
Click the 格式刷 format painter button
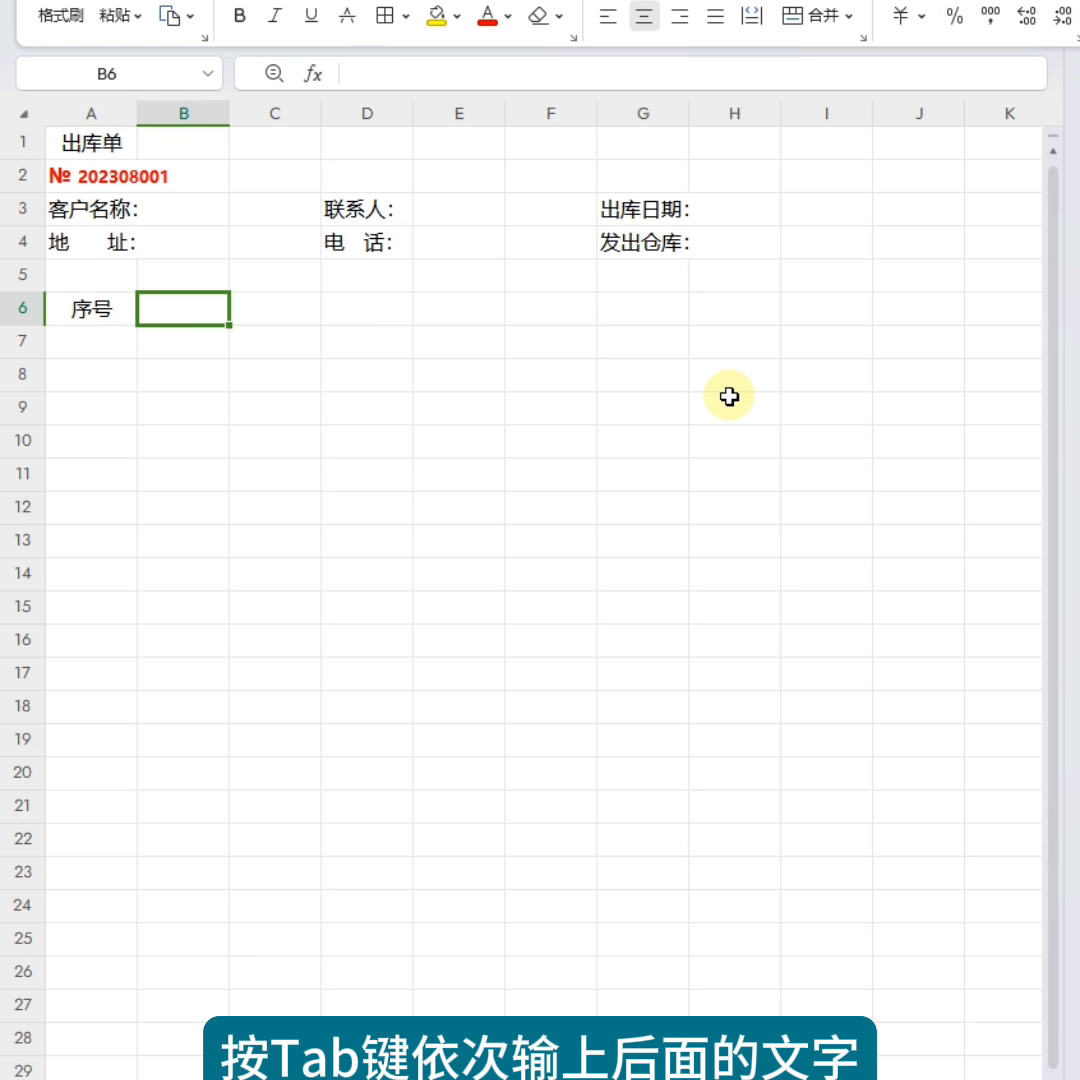tap(61, 15)
